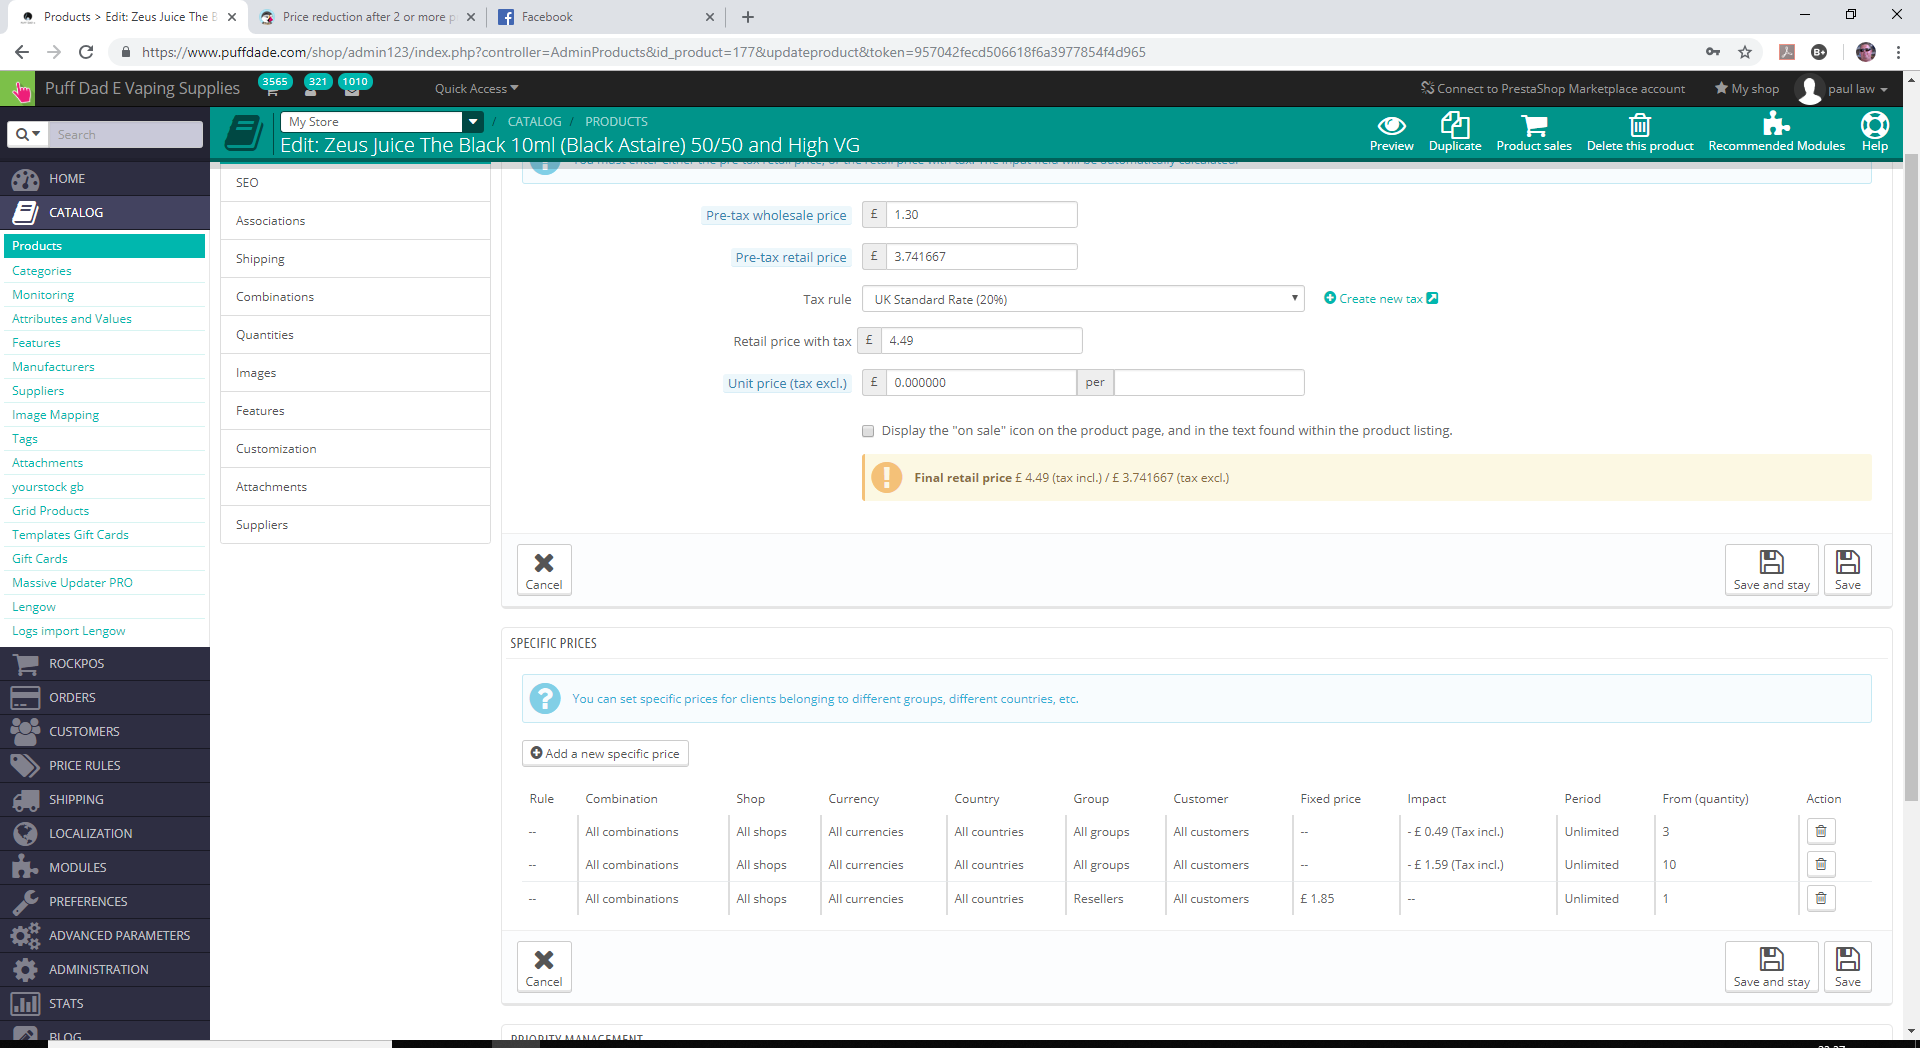Open ADVANCED PARAMETERS sidebar menu
The image size is (1920, 1048).
pos(105,936)
